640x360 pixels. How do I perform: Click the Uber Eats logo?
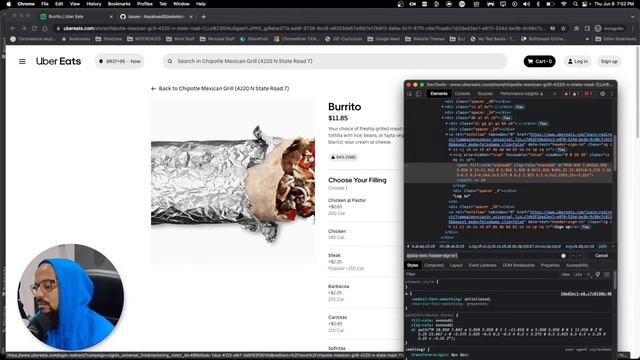58,61
